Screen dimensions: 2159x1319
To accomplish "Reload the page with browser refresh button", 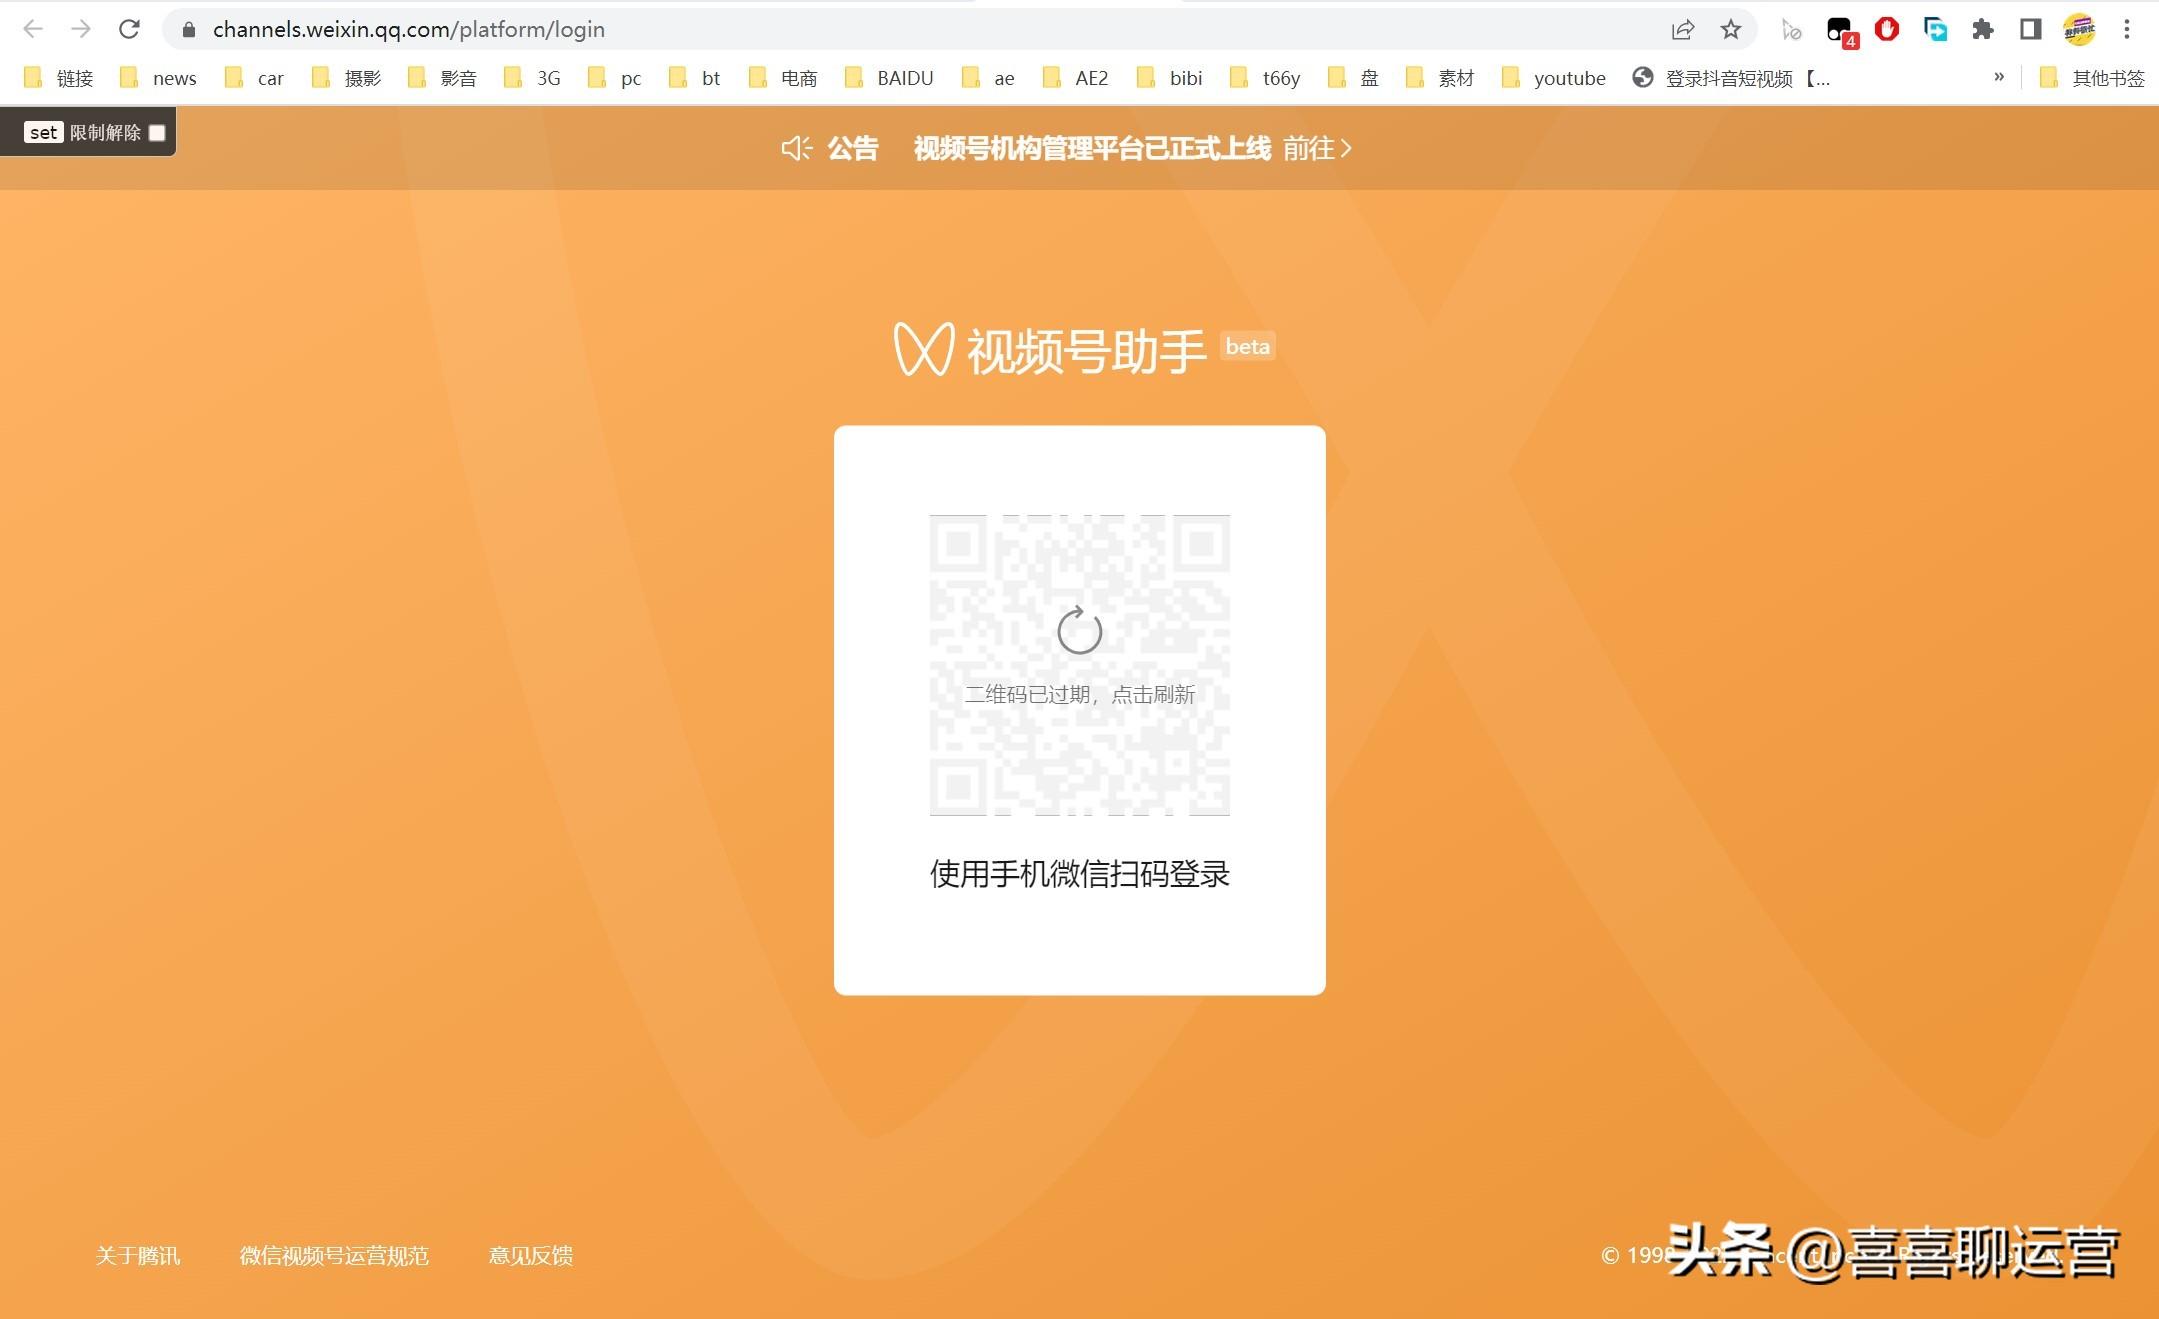I will point(129,29).
